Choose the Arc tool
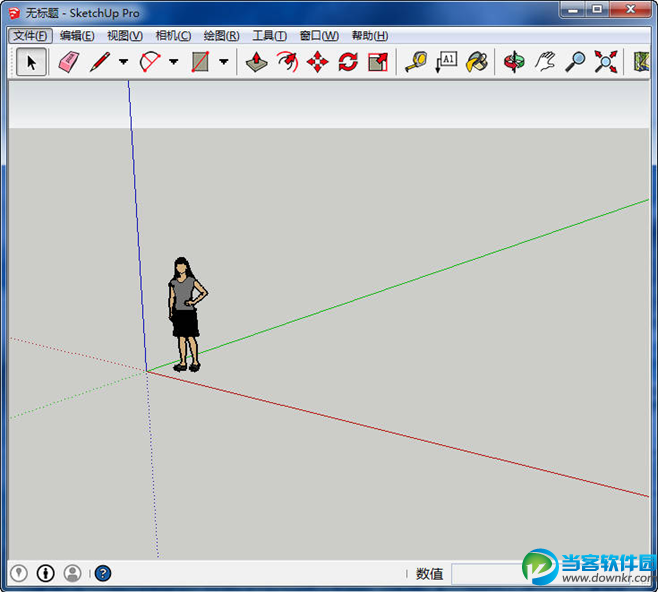 (x=150, y=62)
